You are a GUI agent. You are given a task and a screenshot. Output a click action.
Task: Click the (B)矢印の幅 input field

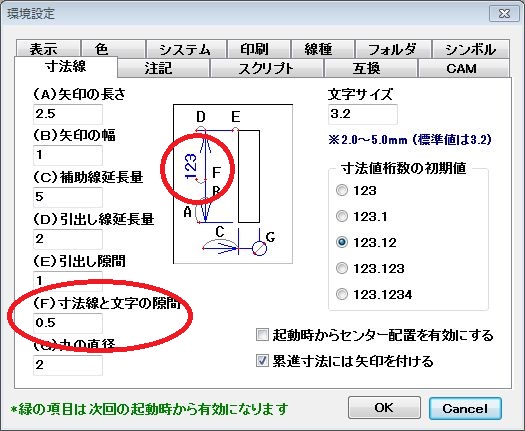pos(68,155)
